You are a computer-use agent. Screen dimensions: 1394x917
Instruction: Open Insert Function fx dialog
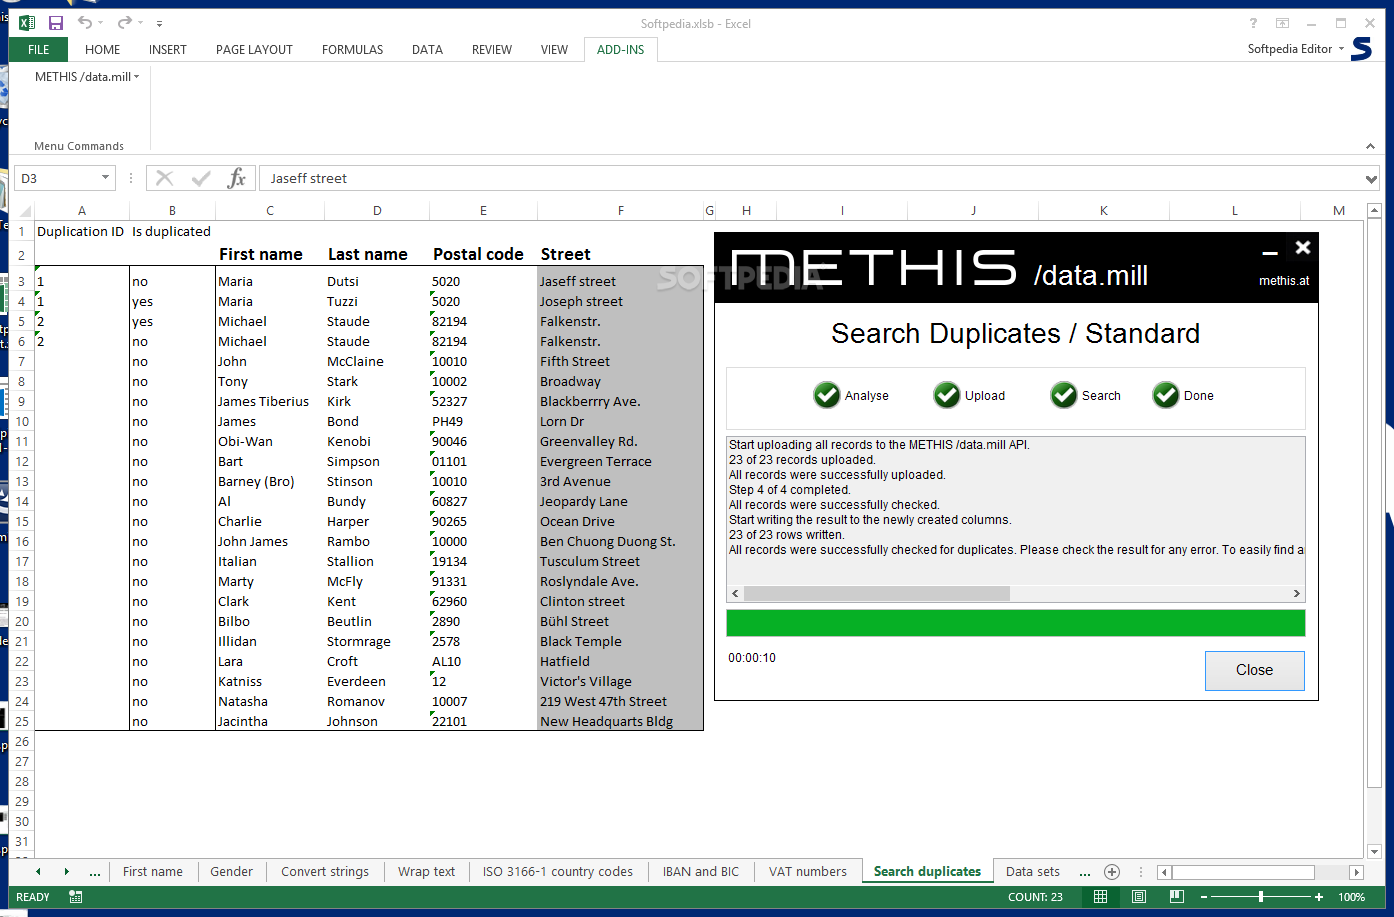[236, 178]
